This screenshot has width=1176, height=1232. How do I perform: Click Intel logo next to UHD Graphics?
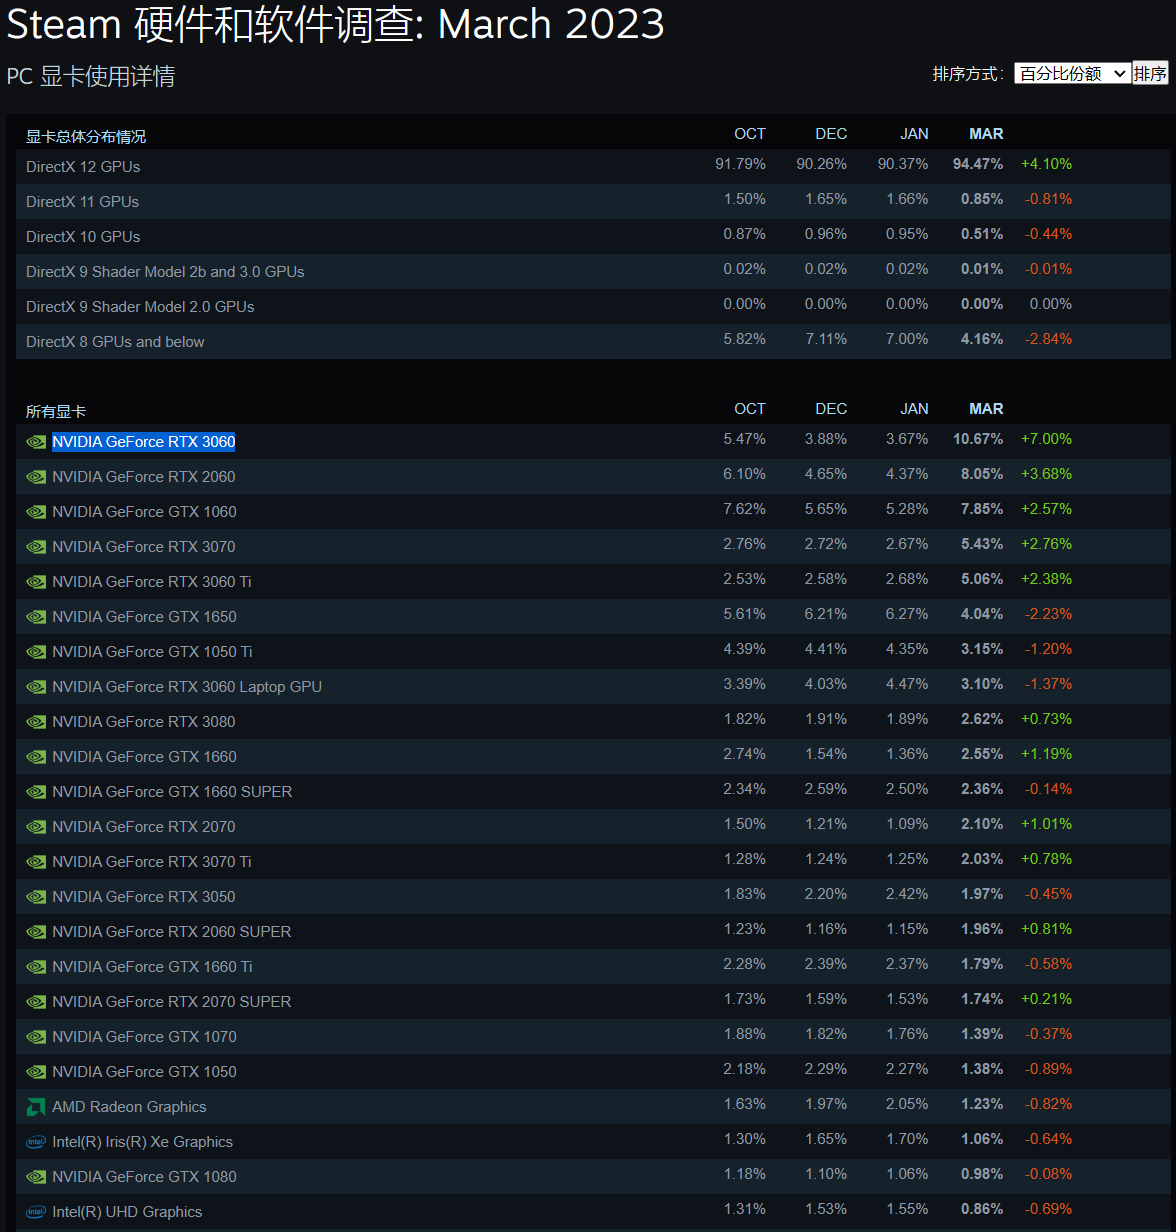point(36,1212)
